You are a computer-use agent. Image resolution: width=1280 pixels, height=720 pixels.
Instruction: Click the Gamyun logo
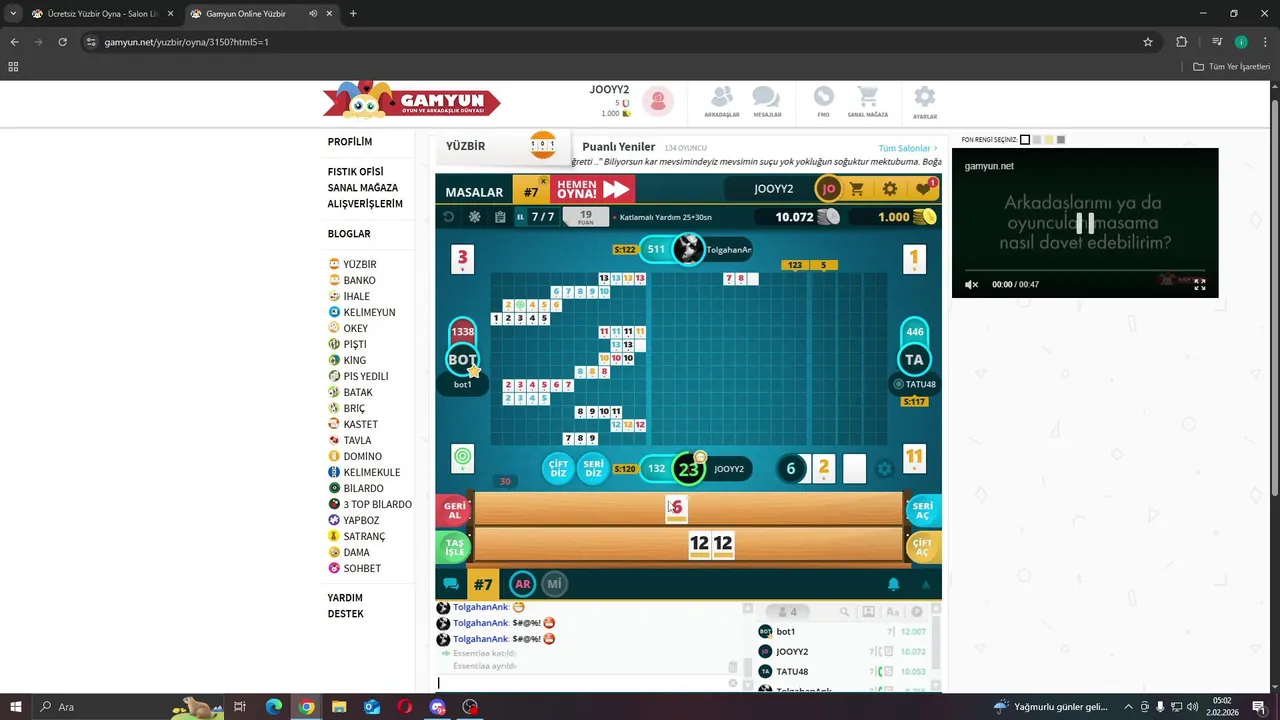(x=411, y=101)
